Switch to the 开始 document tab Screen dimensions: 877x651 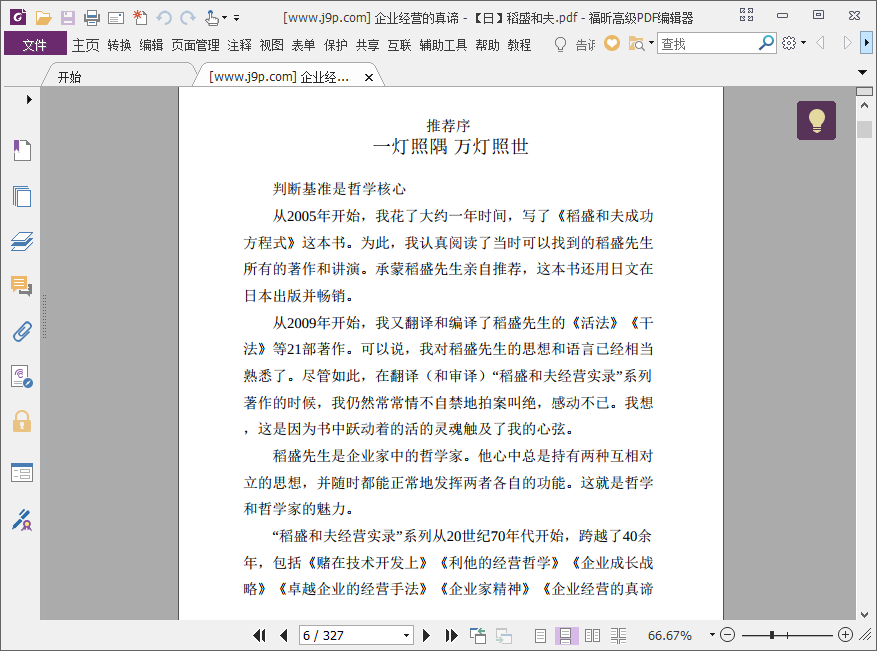70,77
